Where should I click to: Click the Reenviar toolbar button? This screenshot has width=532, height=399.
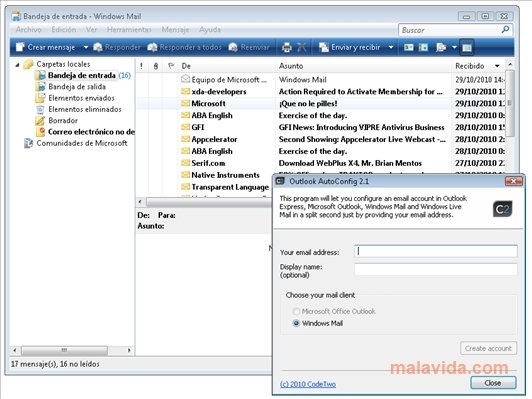tap(249, 47)
